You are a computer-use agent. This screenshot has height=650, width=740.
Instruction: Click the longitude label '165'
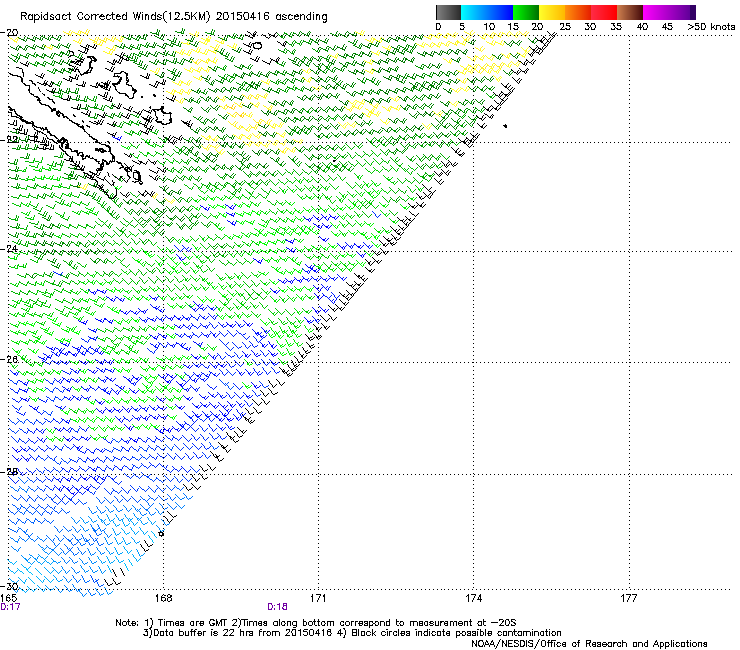[8, 598]
